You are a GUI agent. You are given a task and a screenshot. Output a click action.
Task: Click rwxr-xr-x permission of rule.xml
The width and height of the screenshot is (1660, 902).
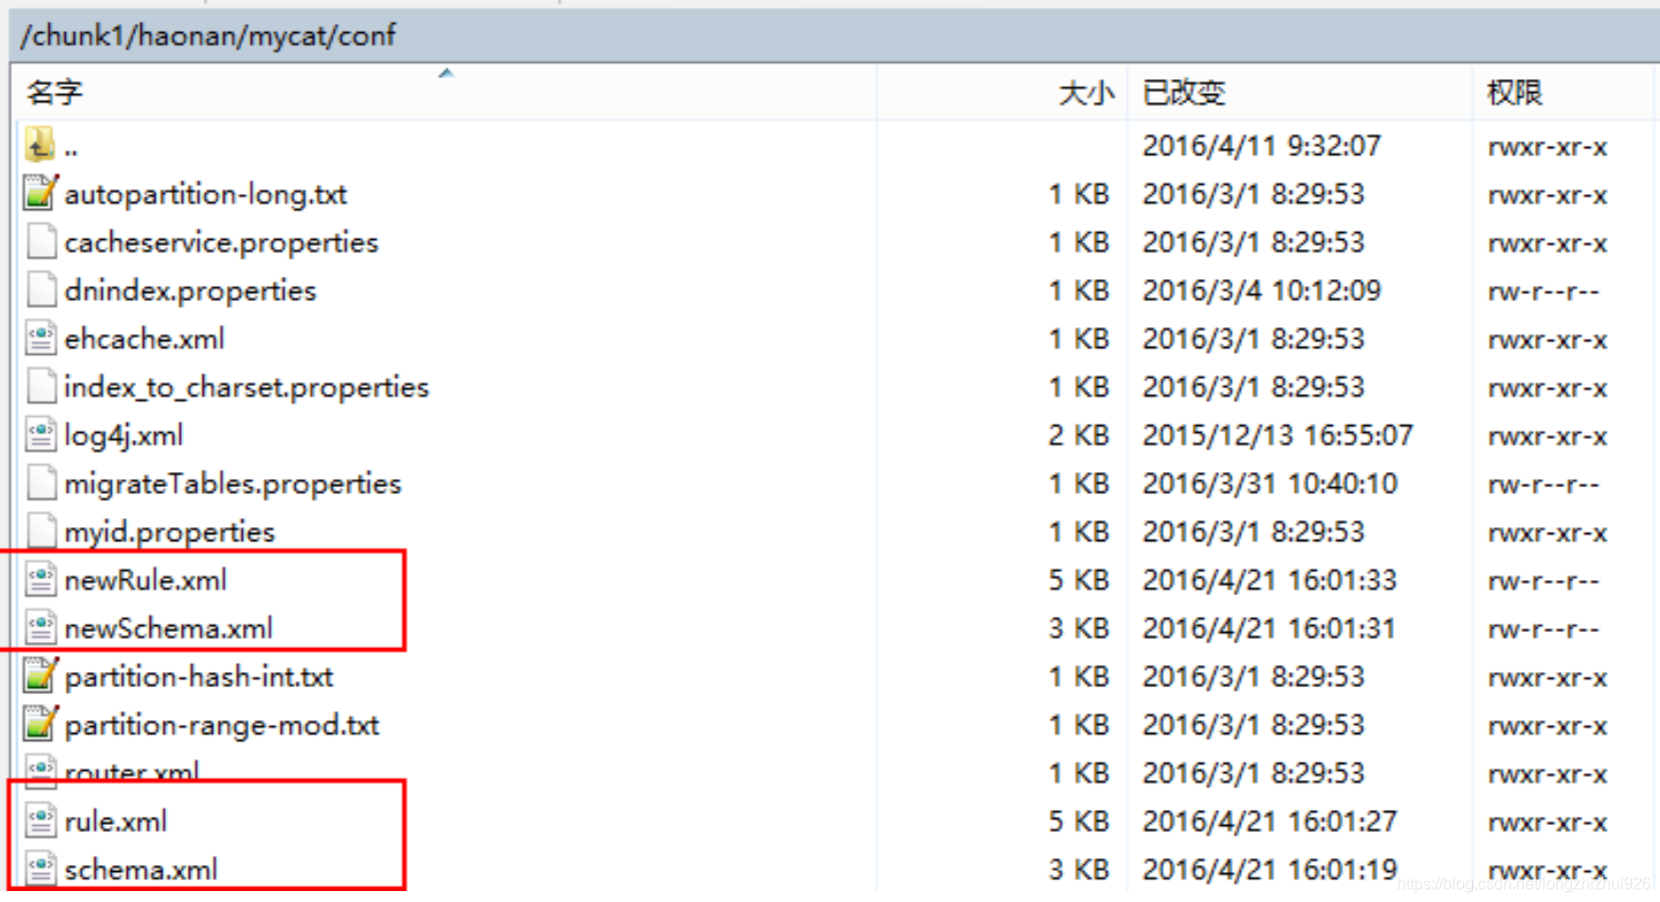(1548, 822)
